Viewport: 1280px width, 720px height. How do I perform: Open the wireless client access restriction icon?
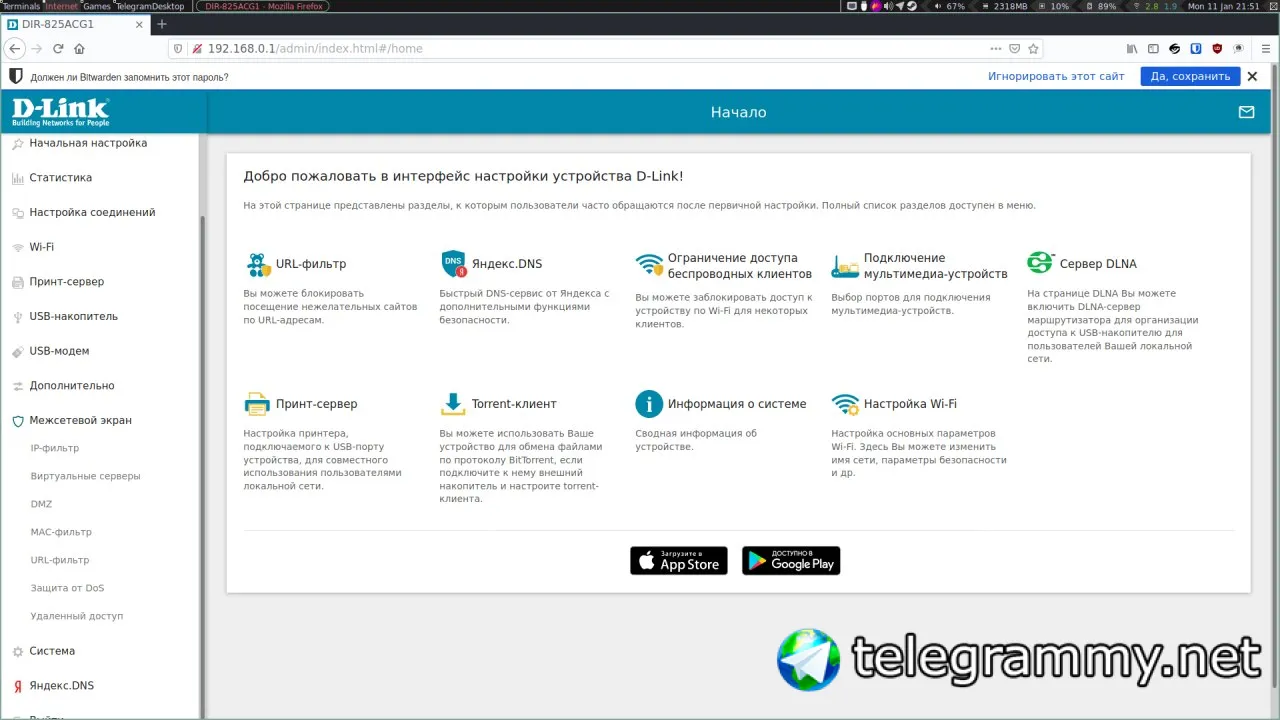click(x=650, y=265)
